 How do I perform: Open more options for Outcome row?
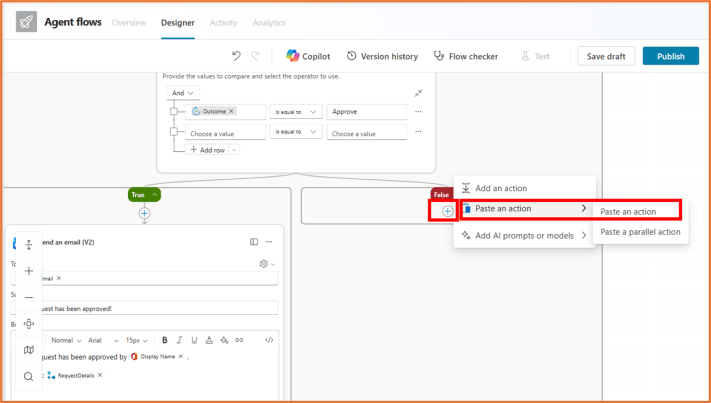[x=418, y=112]
